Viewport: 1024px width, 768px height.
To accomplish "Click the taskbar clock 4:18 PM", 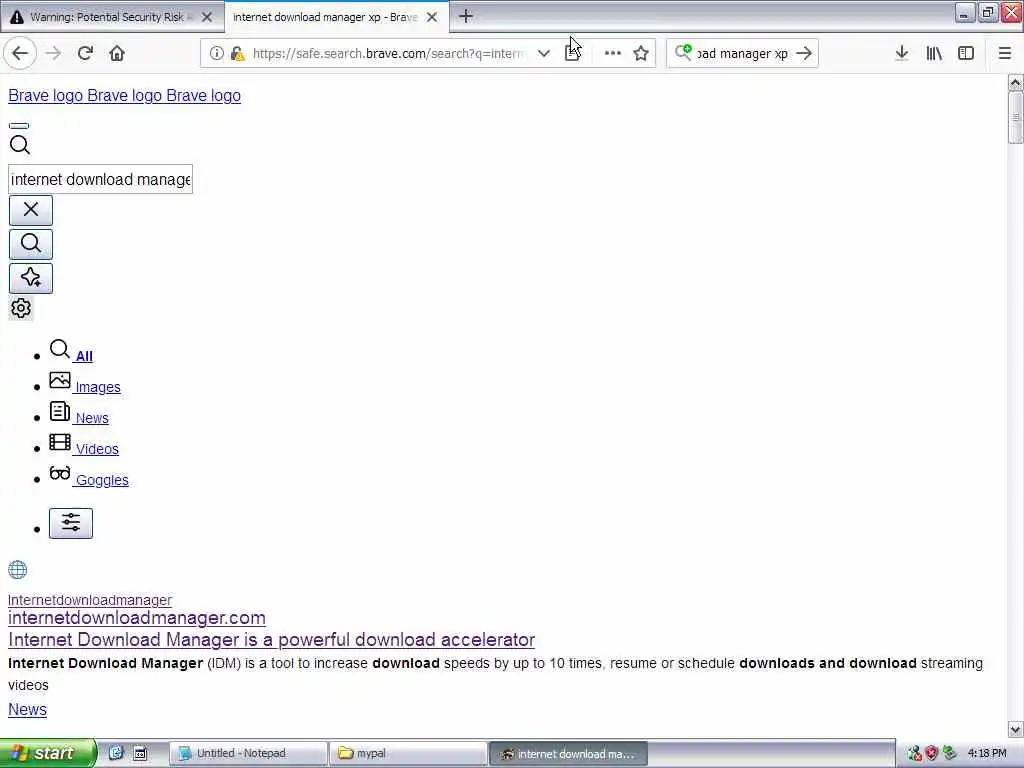I will [987, 754].
